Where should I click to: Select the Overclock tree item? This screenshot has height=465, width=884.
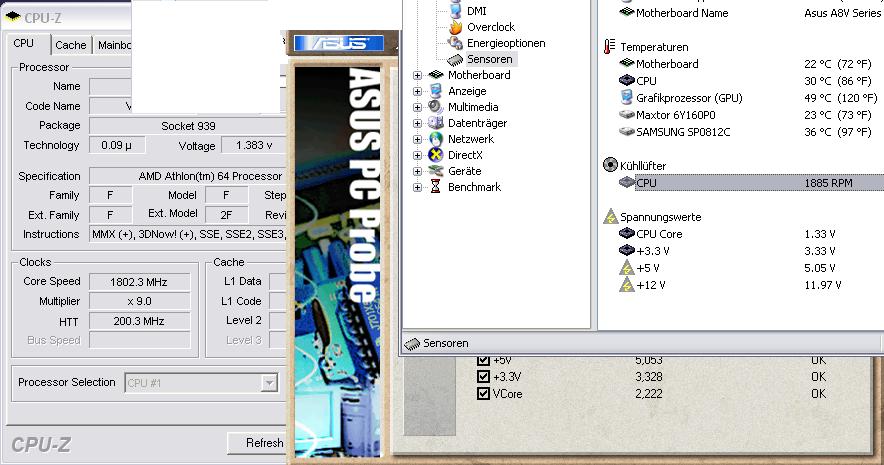point(491,27)
